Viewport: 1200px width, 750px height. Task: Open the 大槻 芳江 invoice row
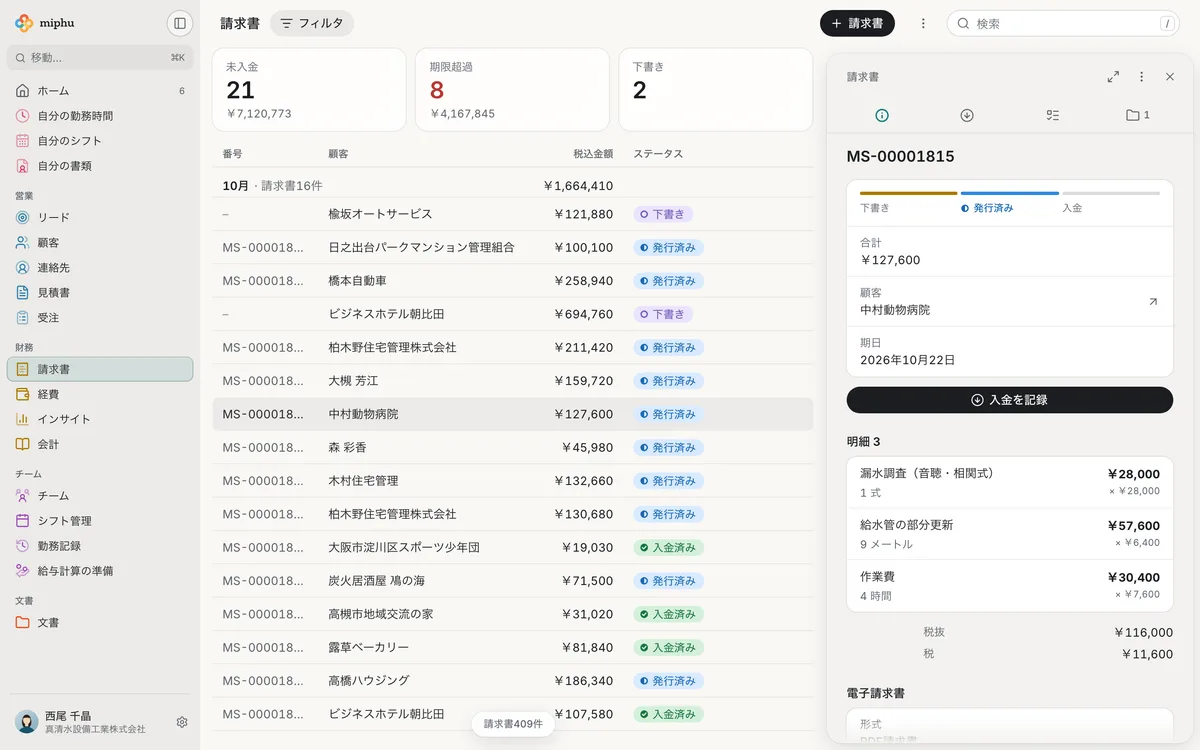click(512, 381)
